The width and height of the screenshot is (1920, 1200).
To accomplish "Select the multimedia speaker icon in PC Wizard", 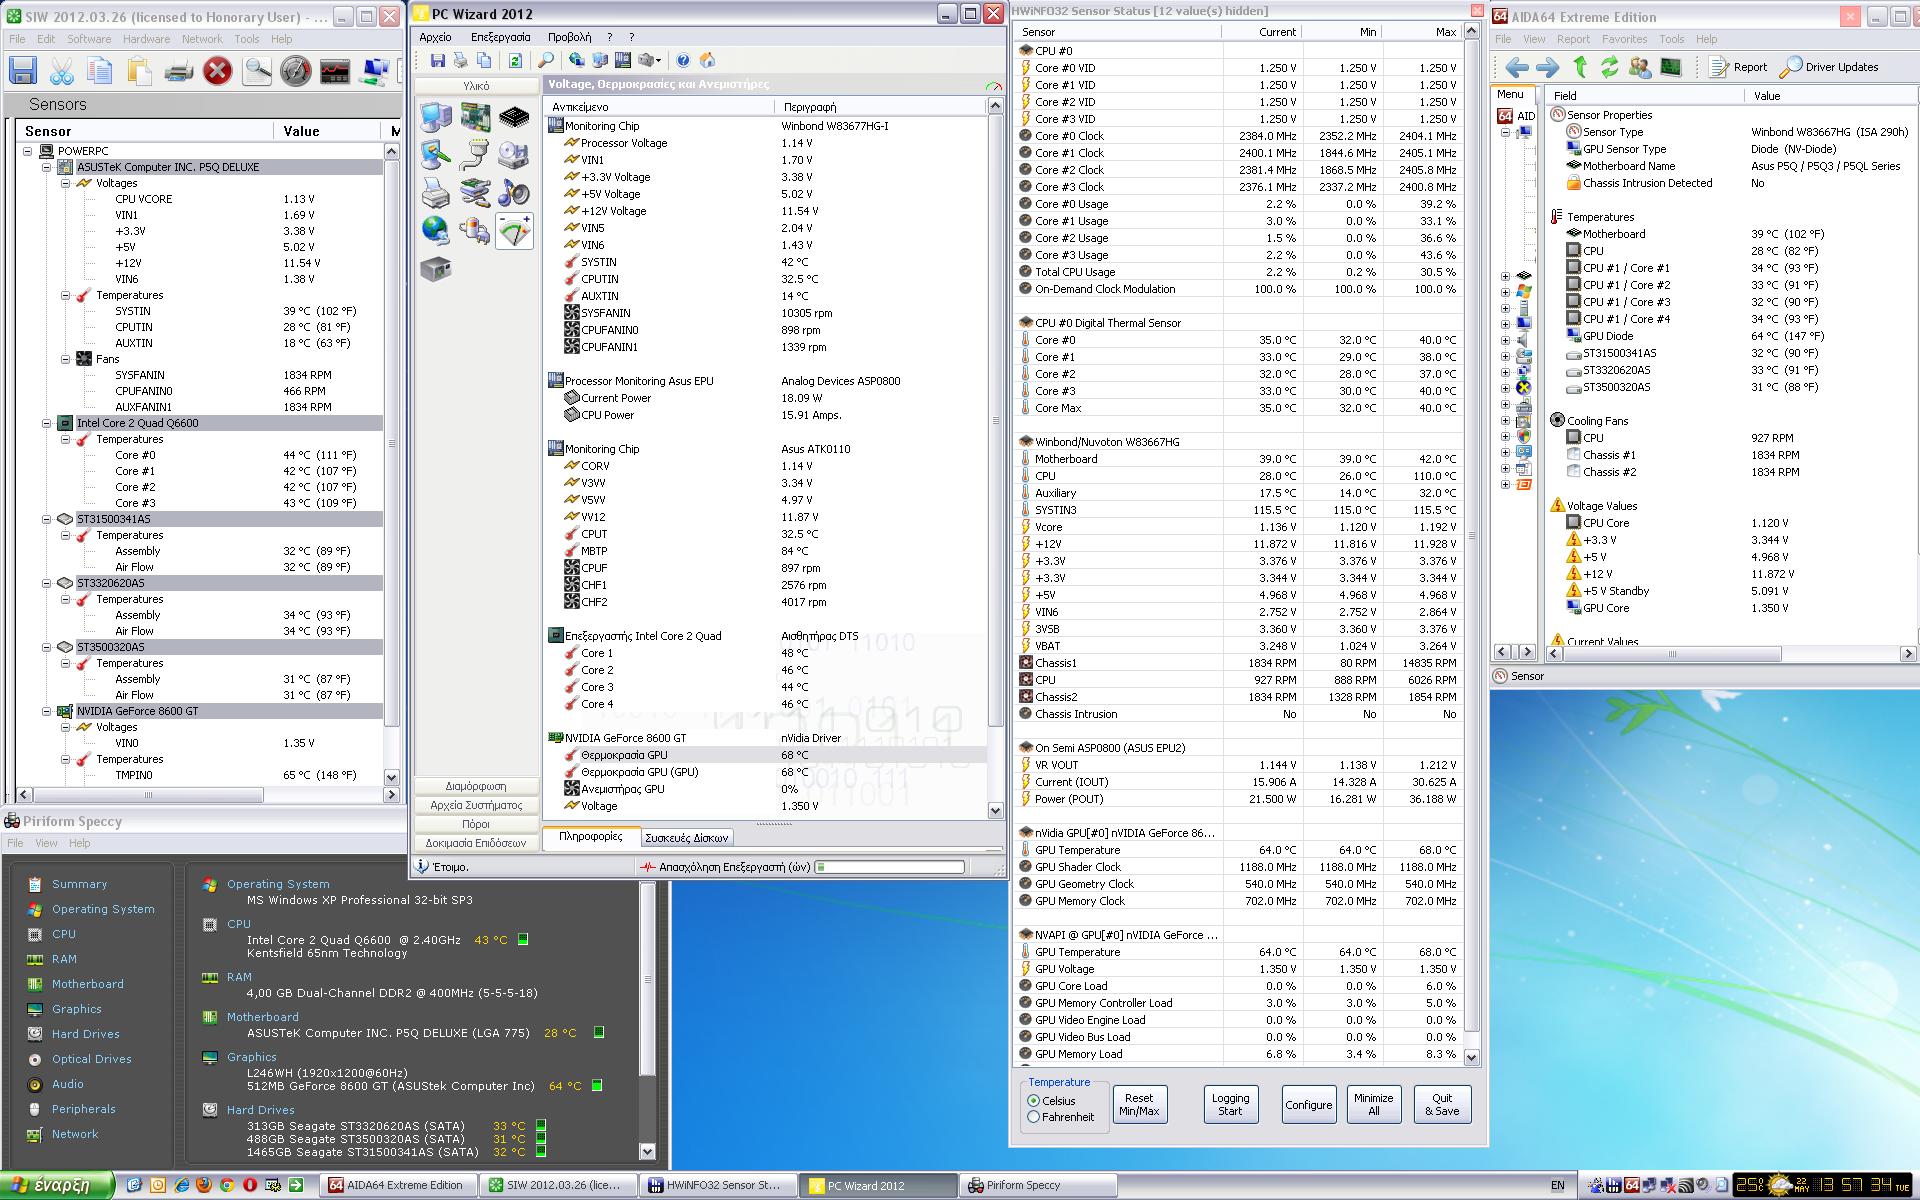I will pyautogui.click(x=514, y=193).
